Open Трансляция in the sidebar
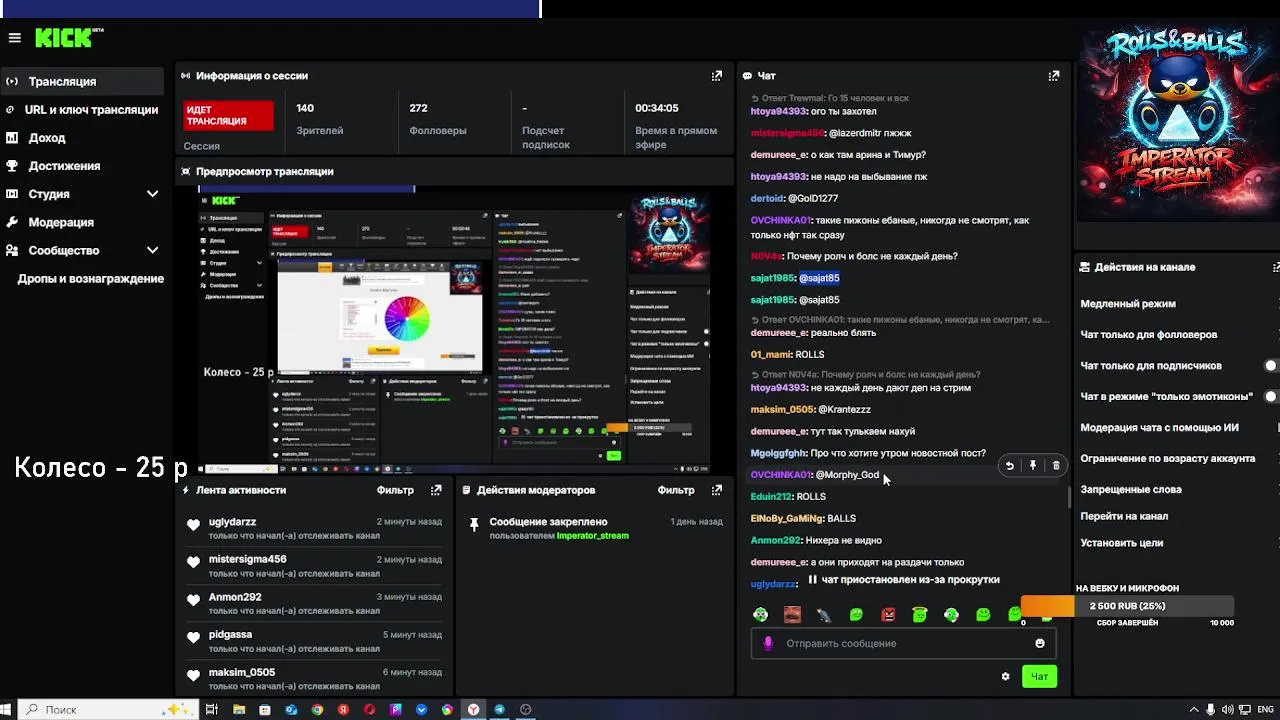Viewport: 1280px width, 720px height. pos(82,81)
